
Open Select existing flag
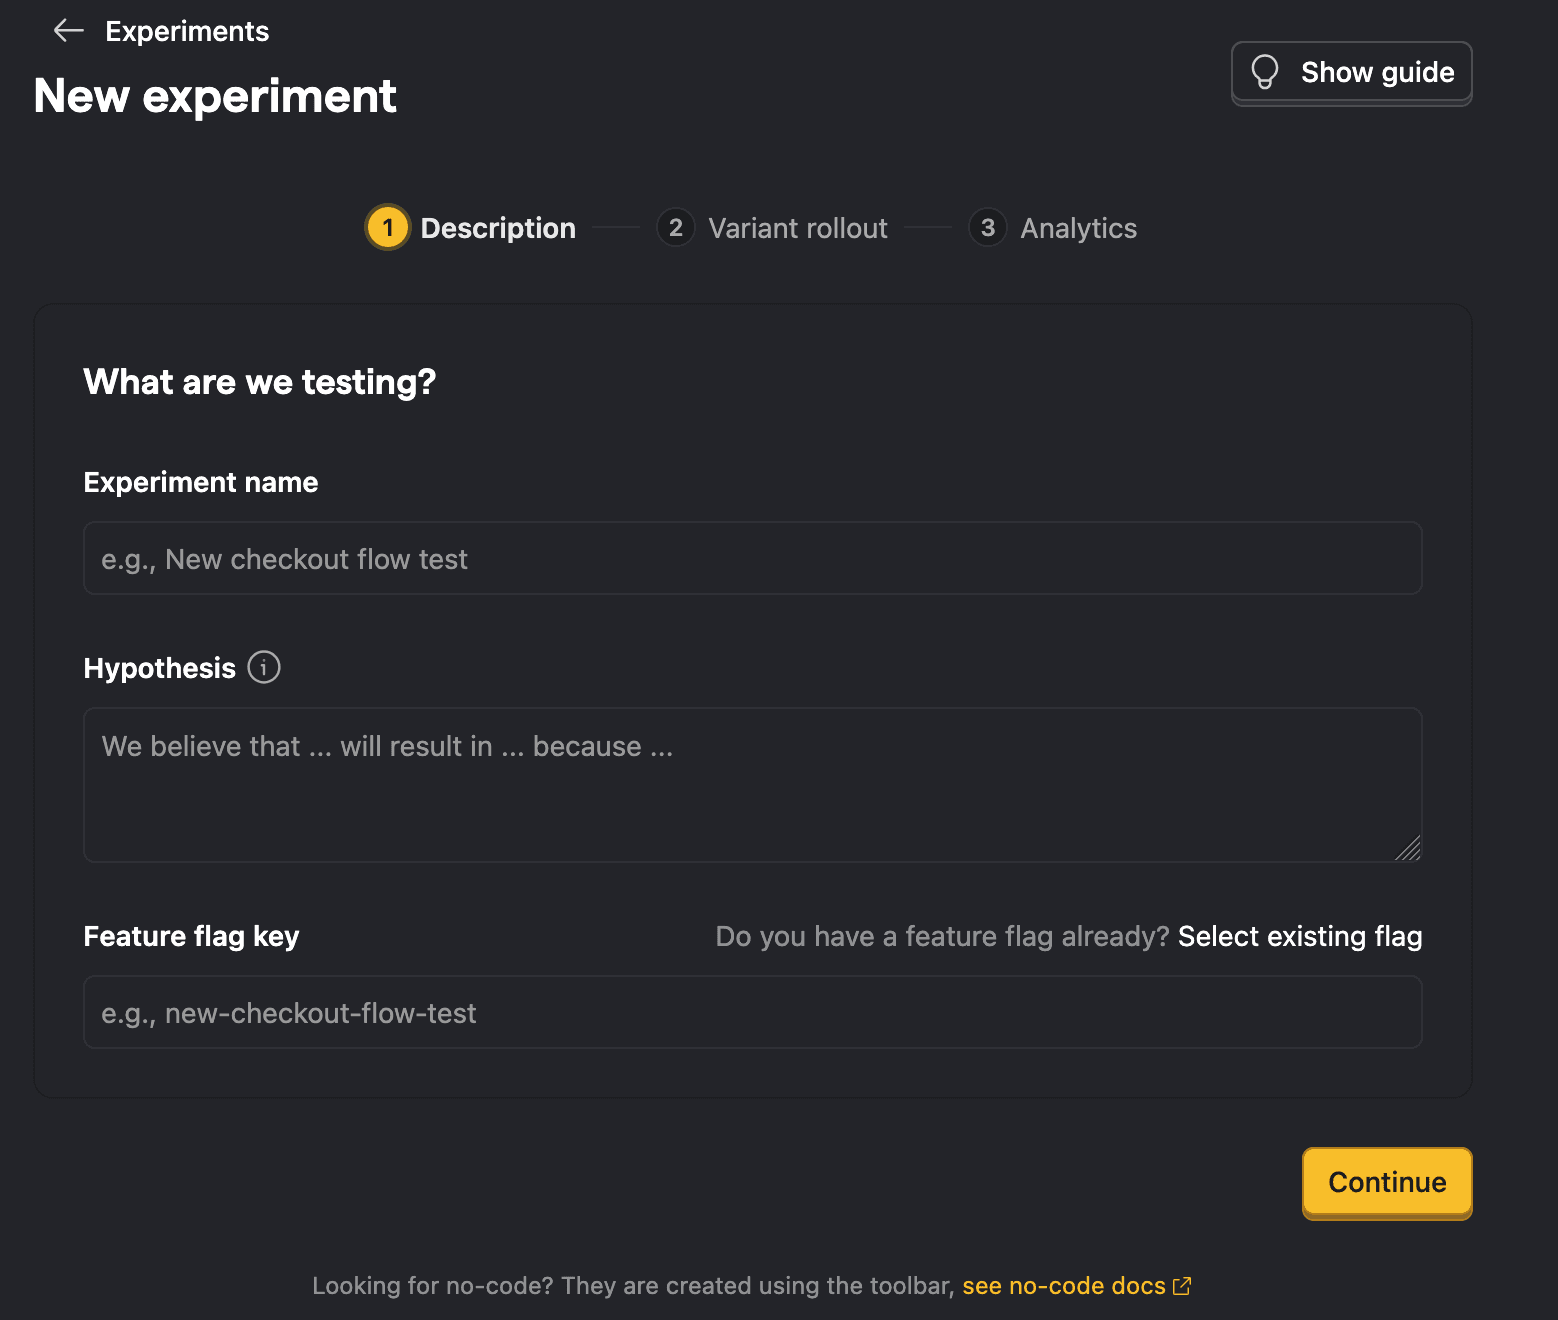pyautogui.click(x=1300, y=936)
